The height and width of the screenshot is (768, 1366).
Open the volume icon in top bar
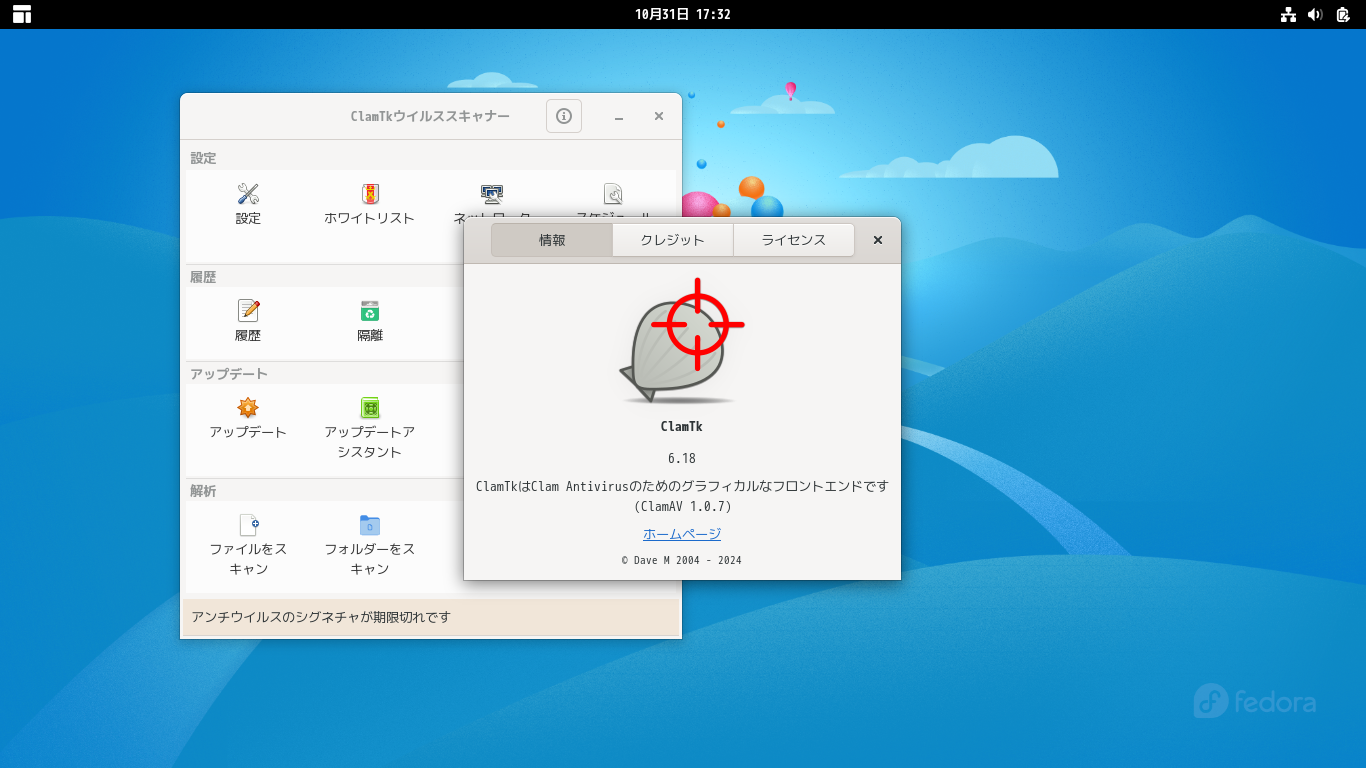[x=1315, y=14]
